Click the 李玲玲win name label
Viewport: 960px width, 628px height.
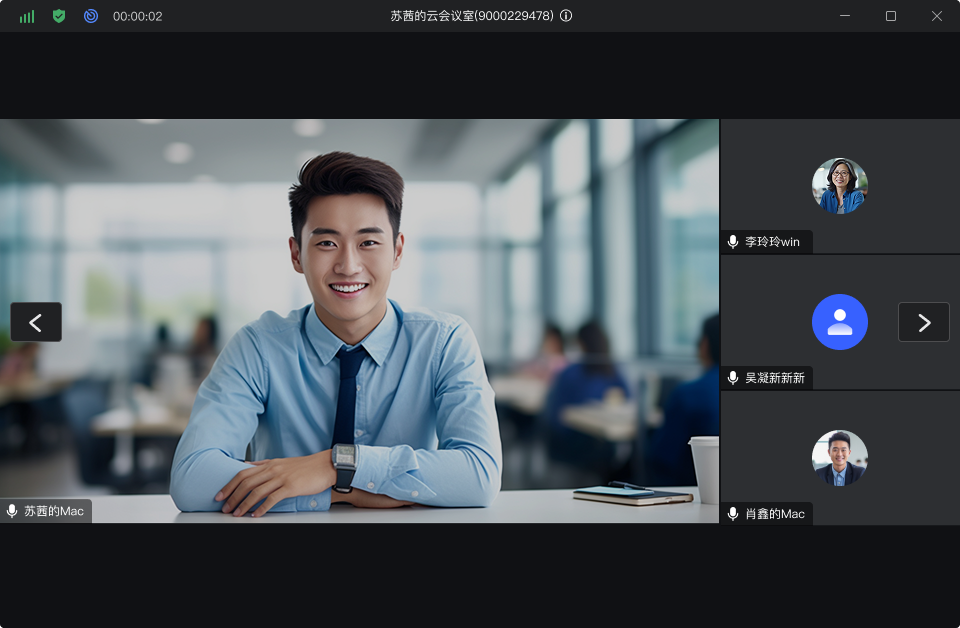[772, 242]
